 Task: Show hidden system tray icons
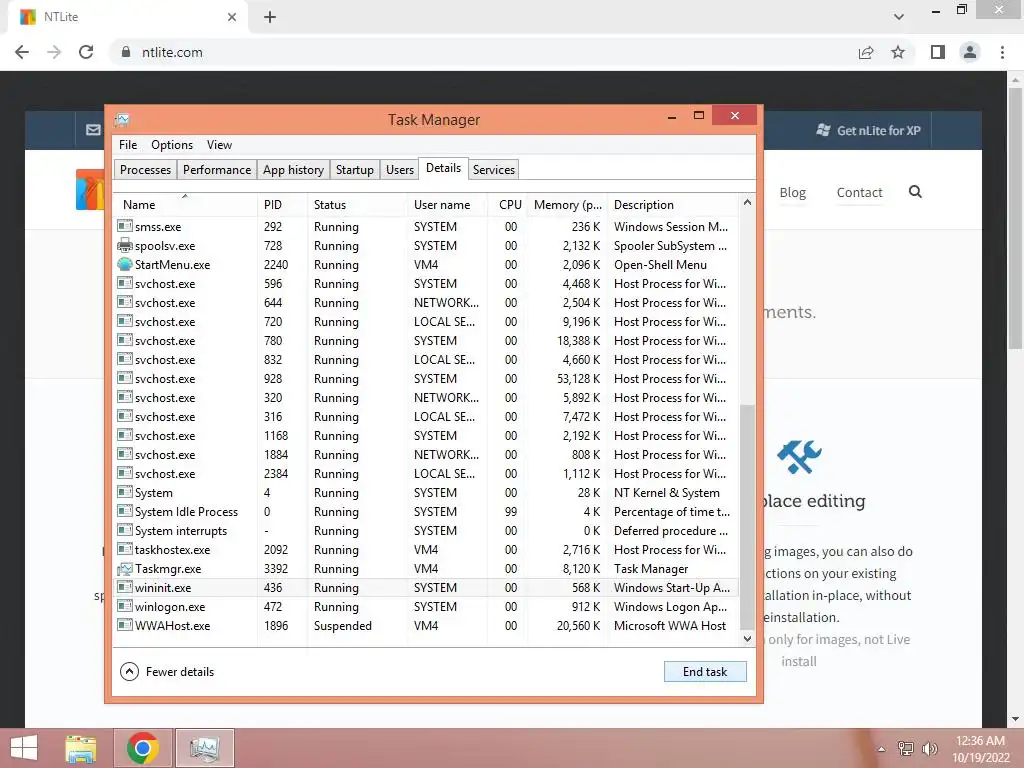[882, 749]
